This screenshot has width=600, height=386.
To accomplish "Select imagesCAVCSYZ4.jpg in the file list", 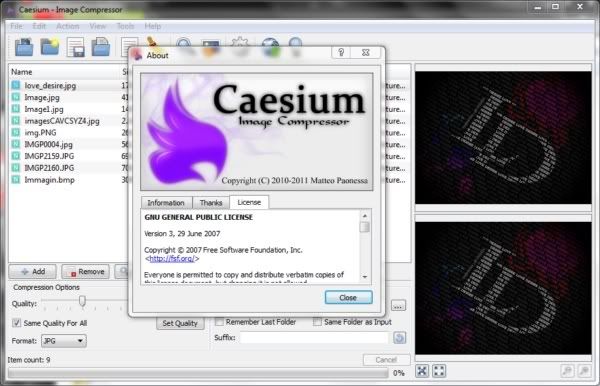I will 62,121.
